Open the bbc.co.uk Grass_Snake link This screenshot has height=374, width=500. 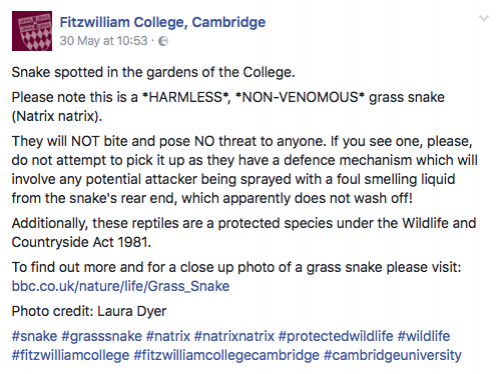tap(121, 286)
